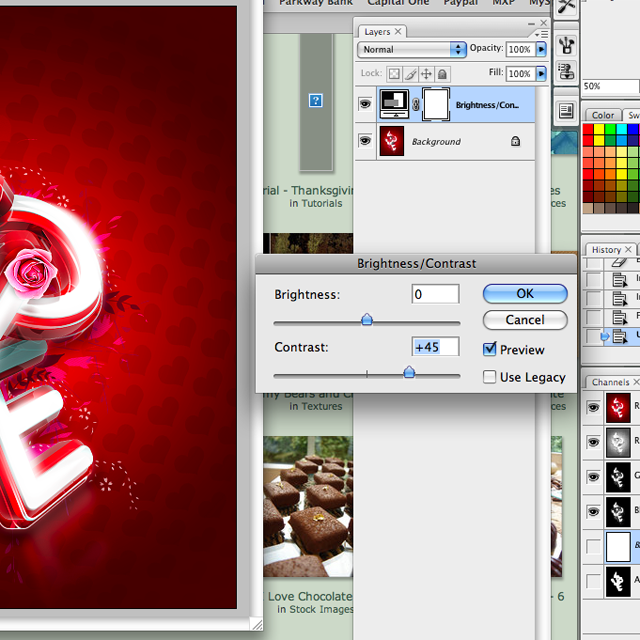The image size is (640, 640).
Task: Open the Tool Presets panel icon
Action: [x=567, y=7]
